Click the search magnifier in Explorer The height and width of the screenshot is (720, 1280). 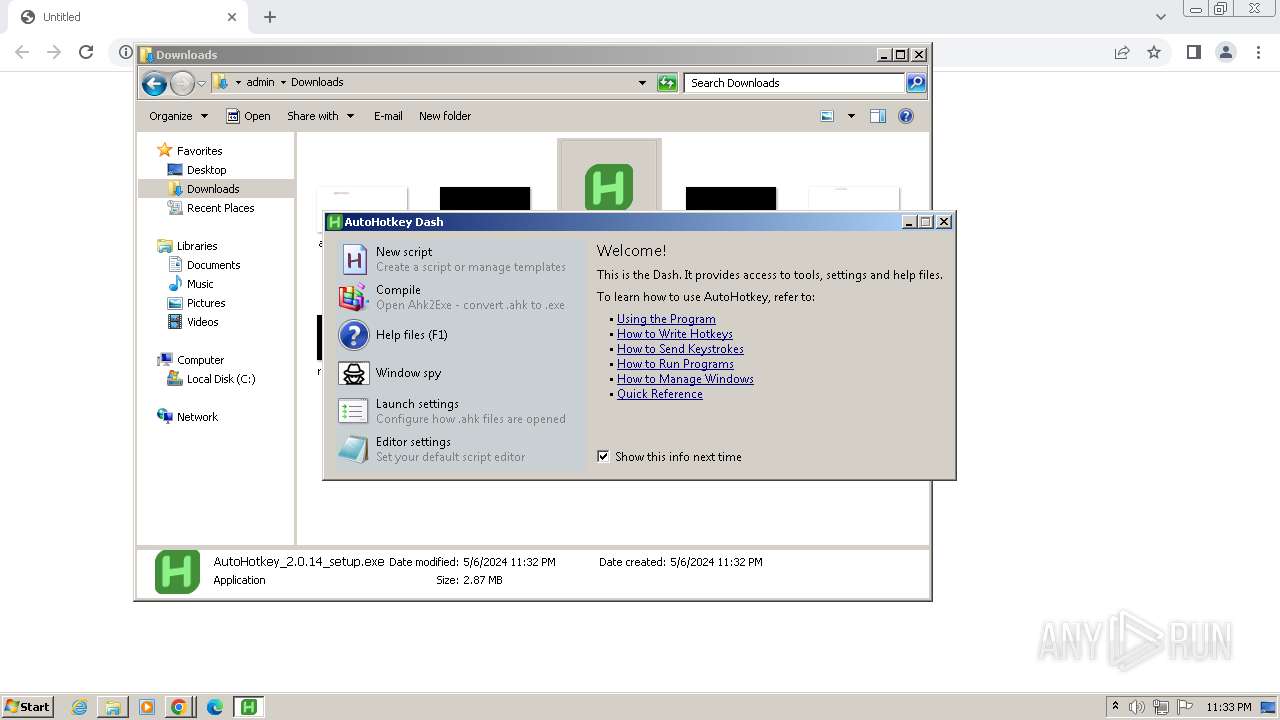[916, 83]
